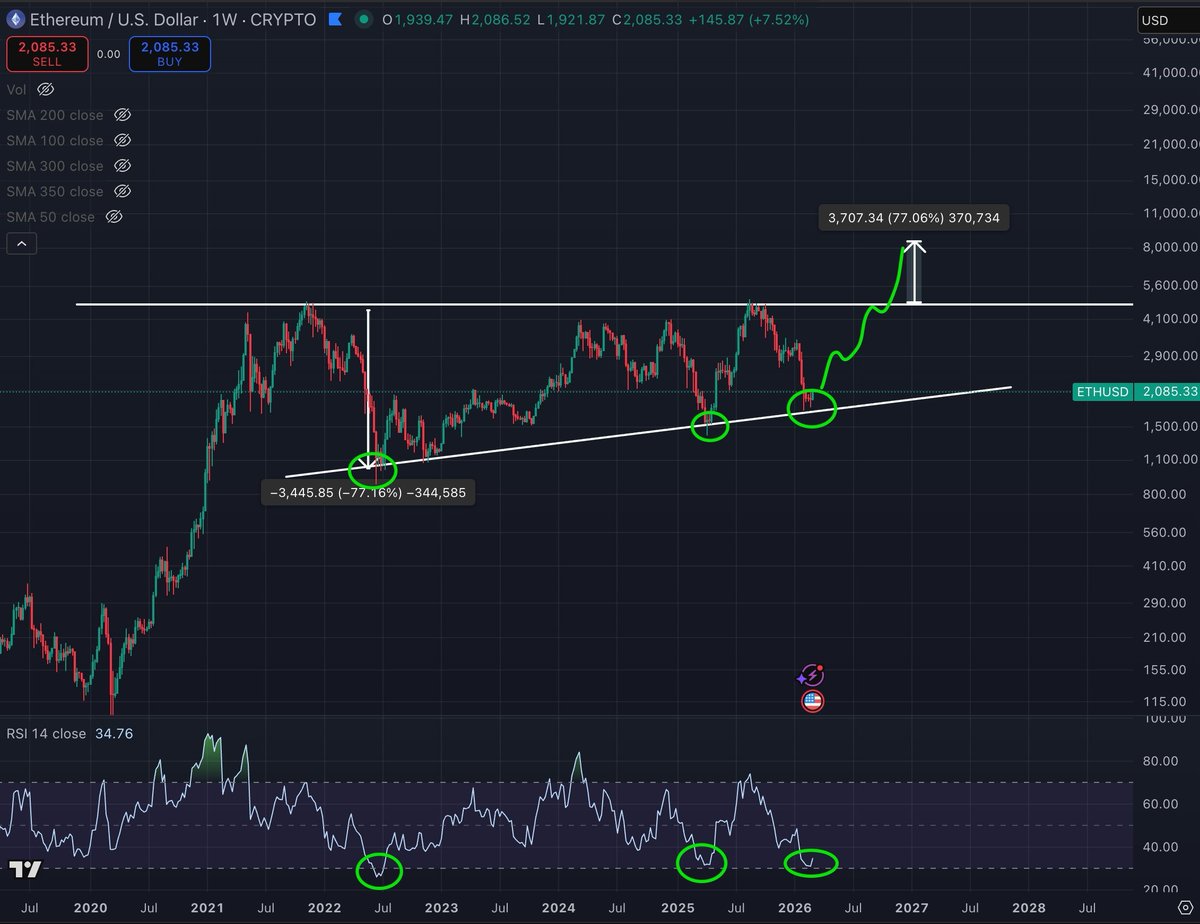
Task: Click the 2026 label on the time axis
Action: pos(794,908)
